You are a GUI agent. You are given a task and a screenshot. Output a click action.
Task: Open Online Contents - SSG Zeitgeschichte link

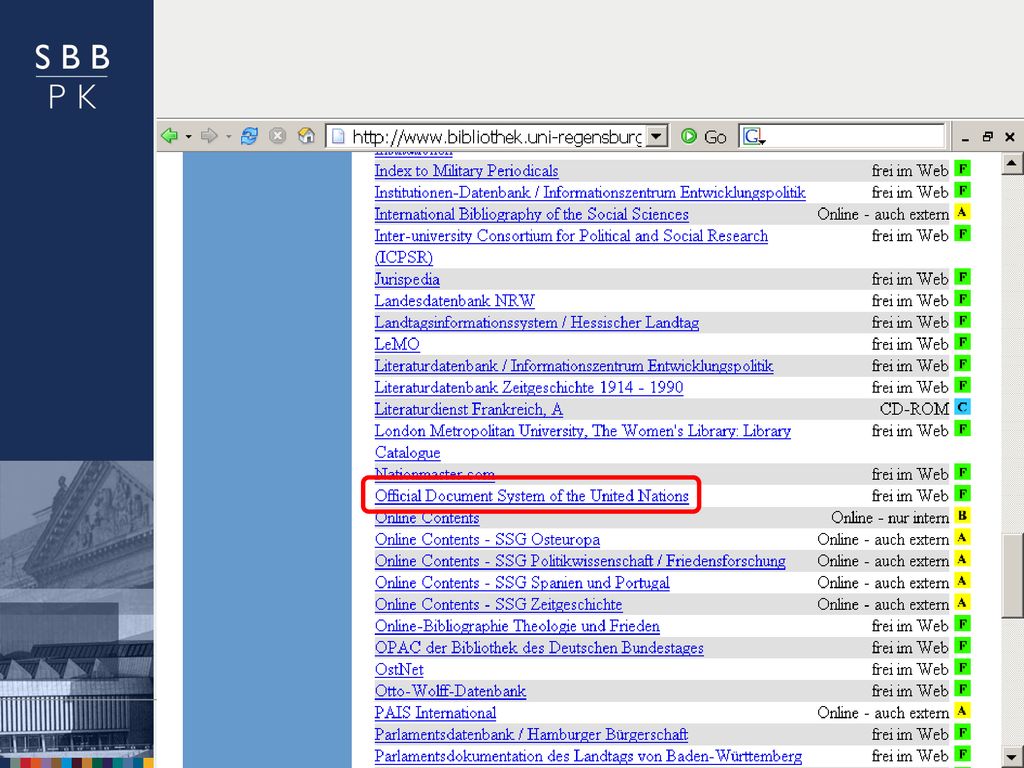498,604
